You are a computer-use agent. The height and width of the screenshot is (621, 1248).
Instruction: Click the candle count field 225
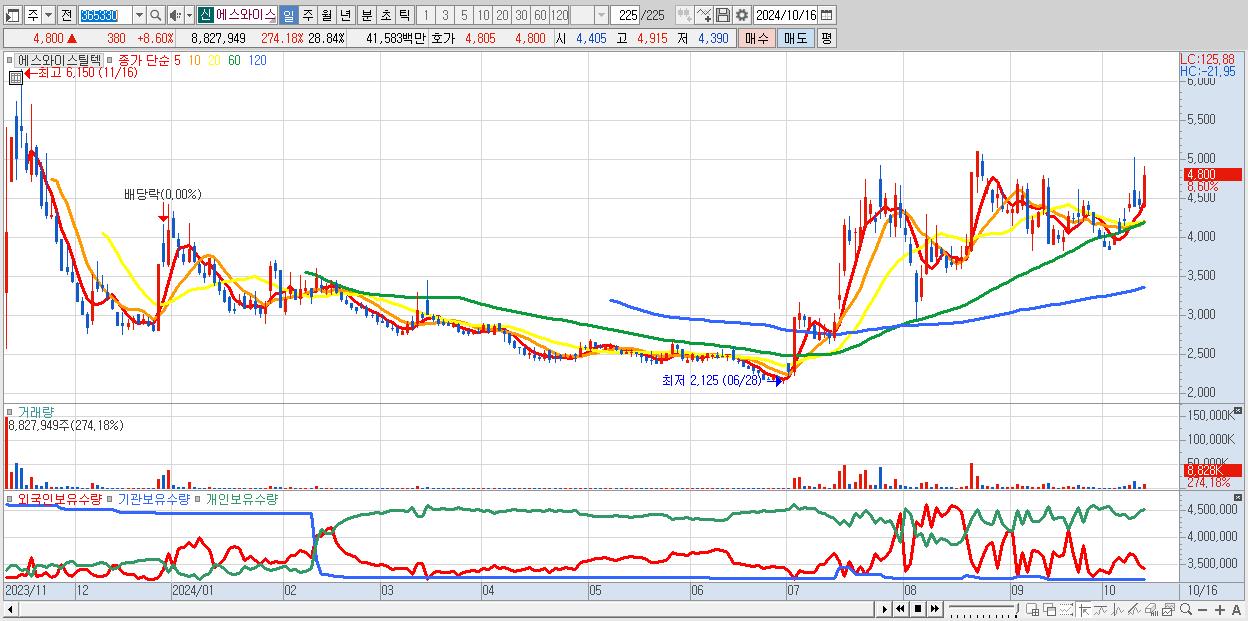626,15
